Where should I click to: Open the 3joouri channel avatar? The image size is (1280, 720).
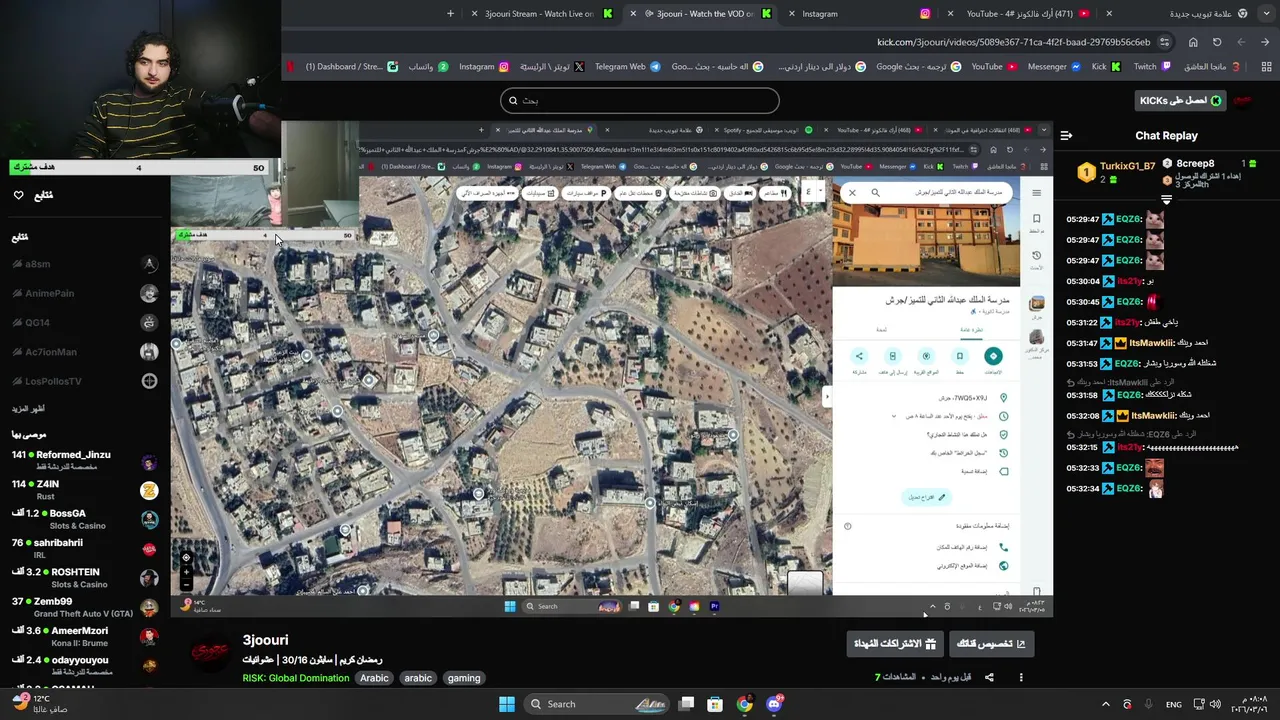pyautogui.click(x=210, y=652)
